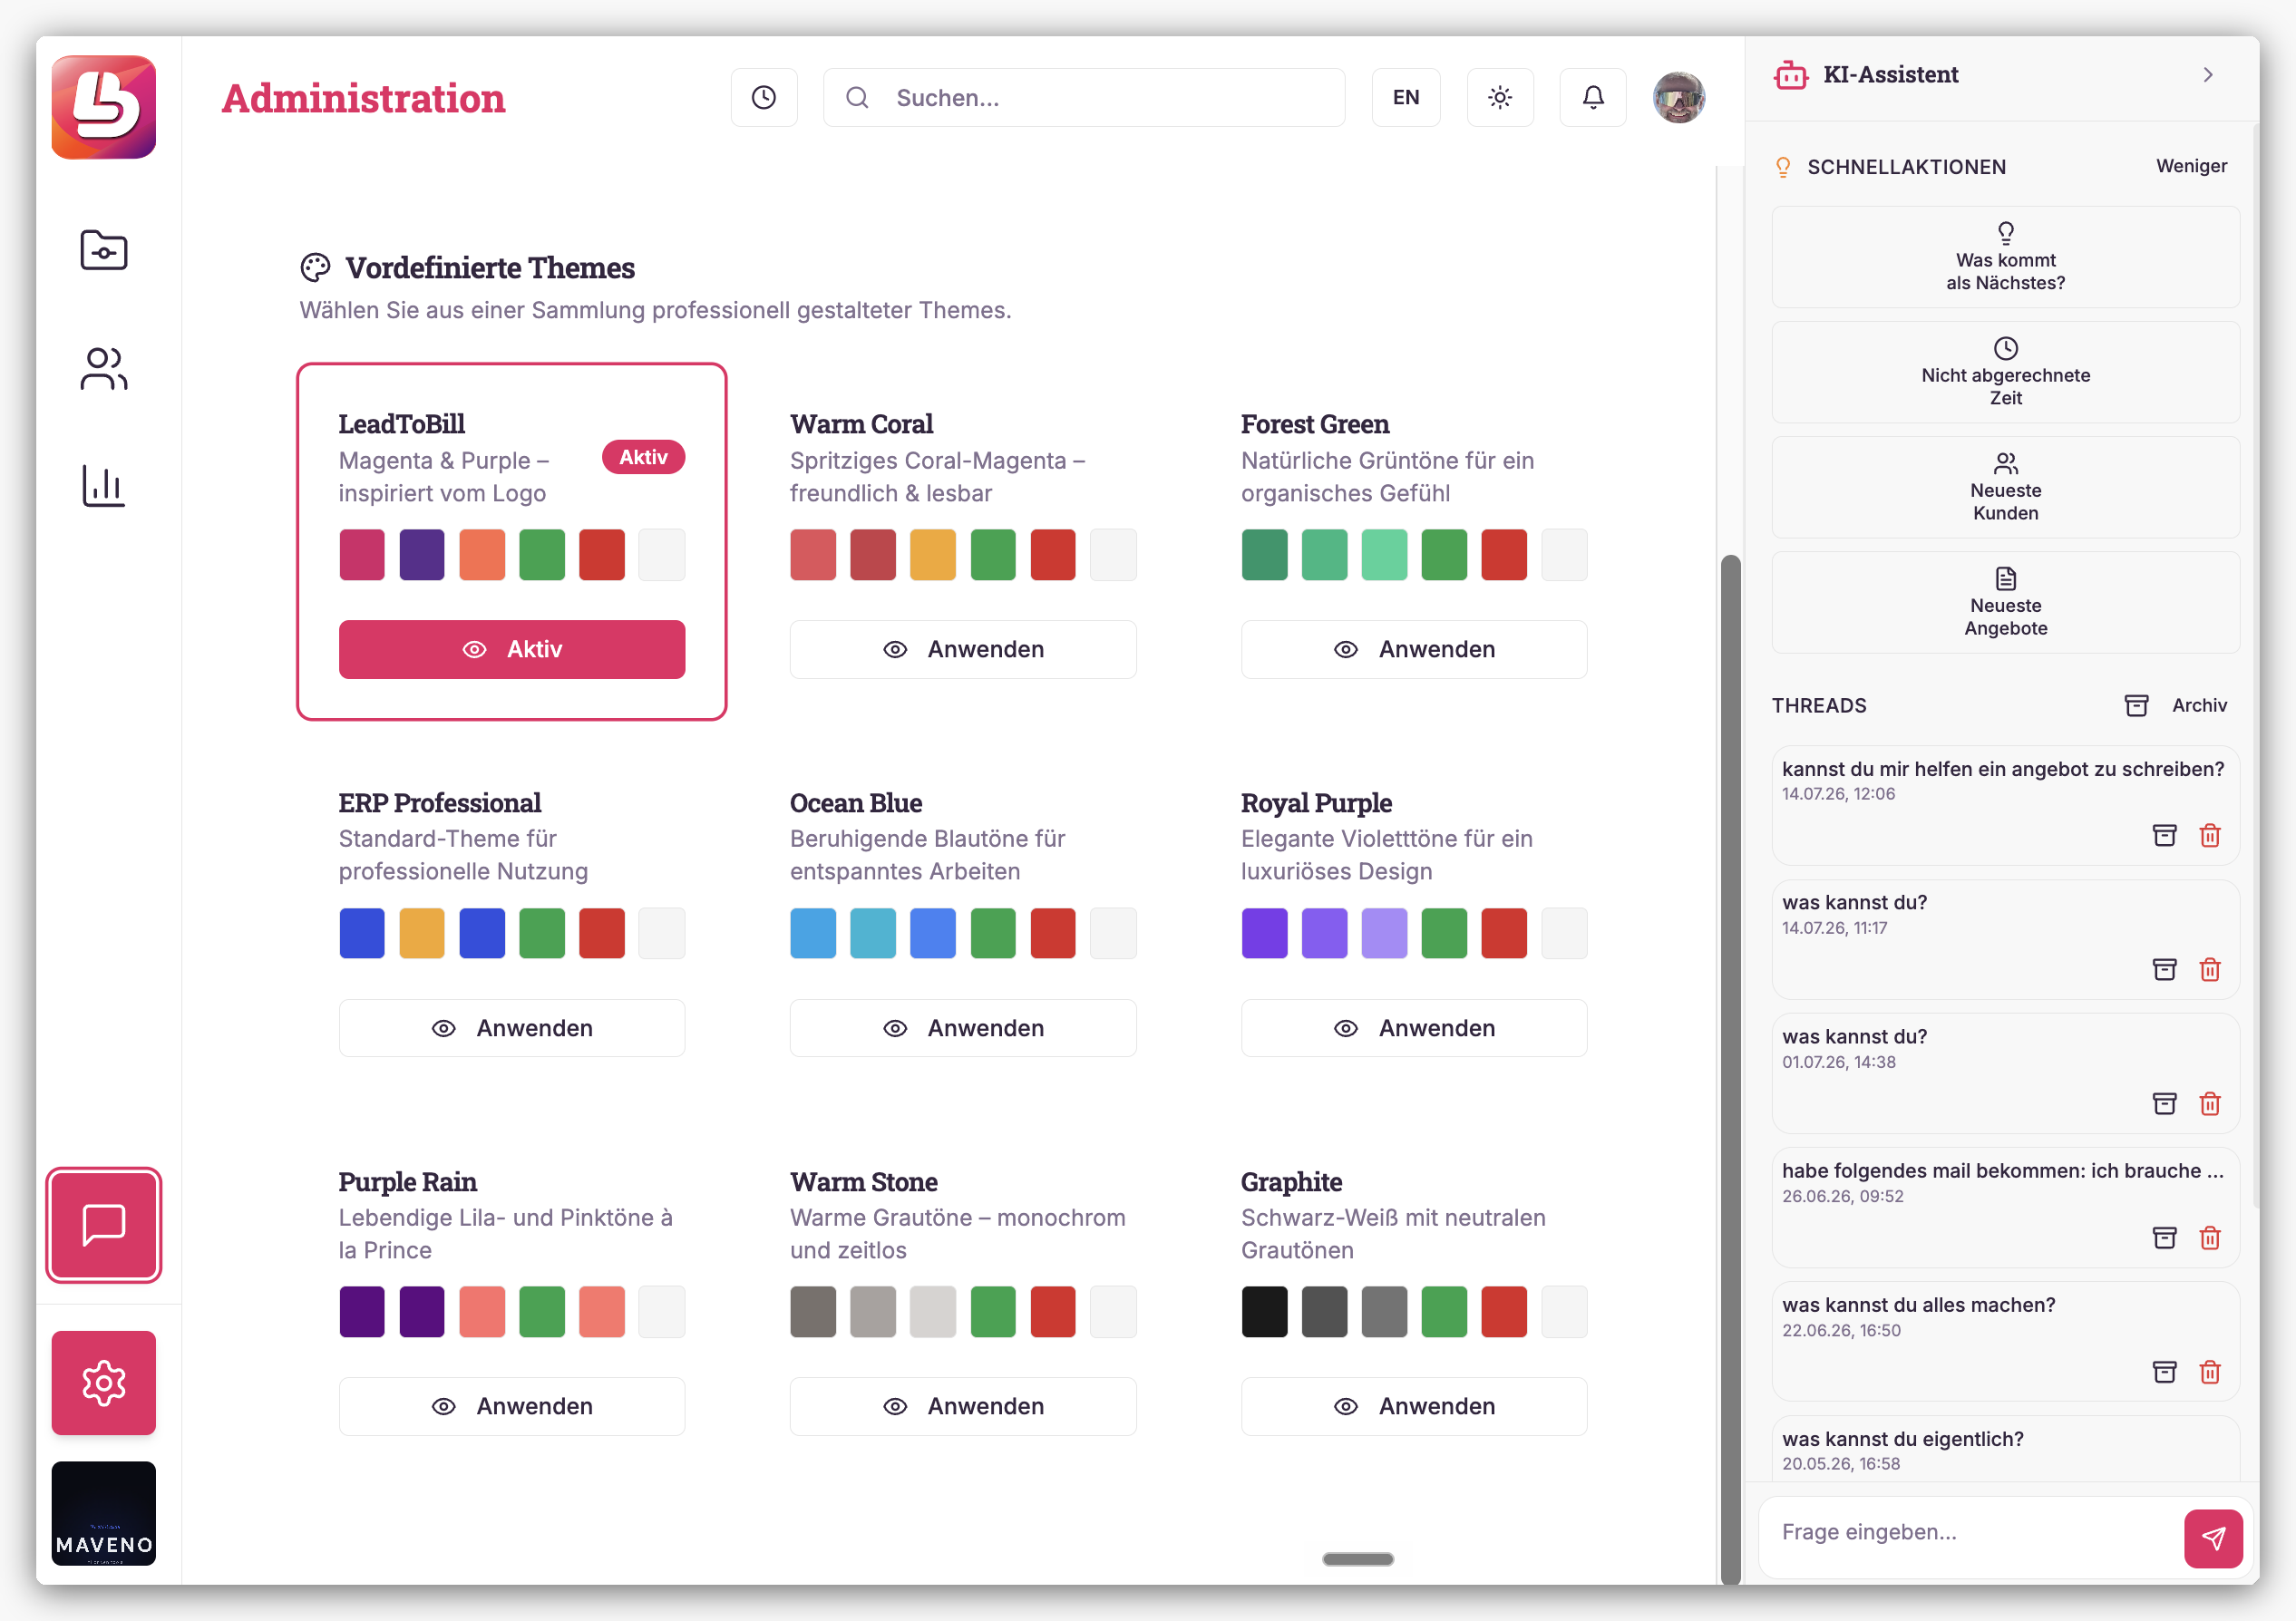Archive the 'was kannst du?' thread from 01.07.26

(x=2164, y=1103)
